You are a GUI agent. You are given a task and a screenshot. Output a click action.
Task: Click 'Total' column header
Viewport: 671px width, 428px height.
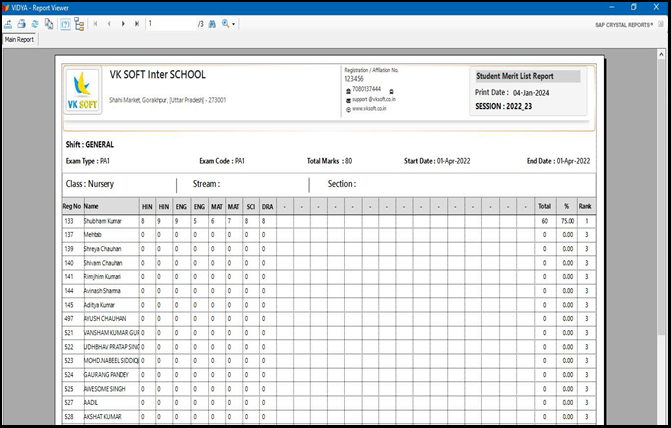(544, 206)
